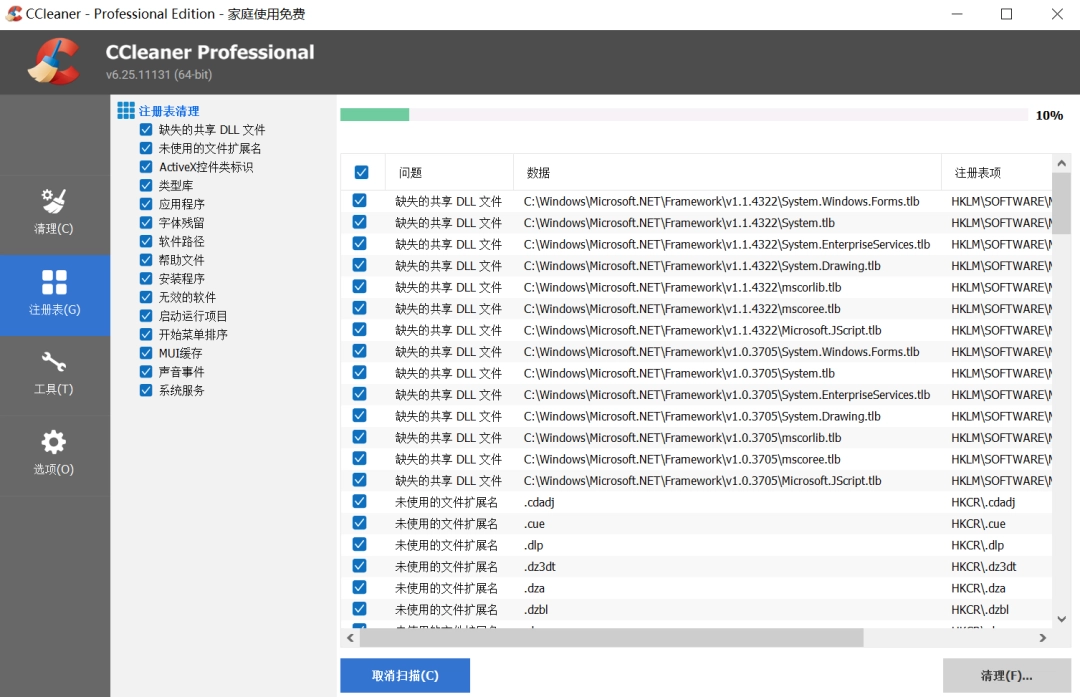Click the CCleaner icon in title bar
The image size is (1080, 697).
[14, 13]
